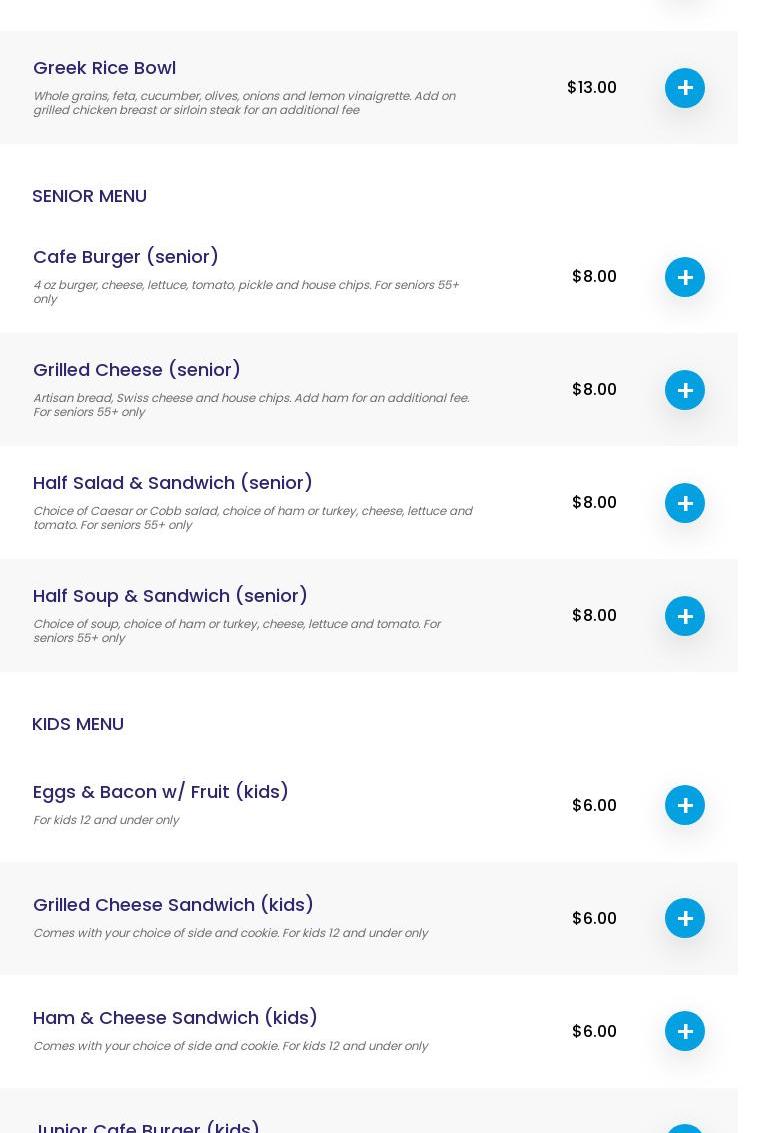Select Ham & Cheese Sandwich (kids) name

click(x=175, y=1018)
